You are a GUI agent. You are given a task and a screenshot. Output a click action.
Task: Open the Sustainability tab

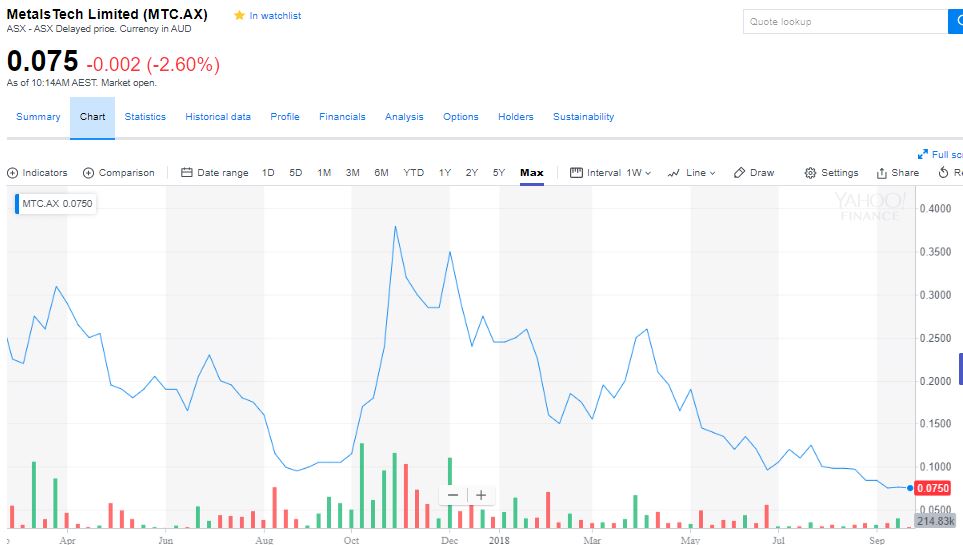point(583,117)
